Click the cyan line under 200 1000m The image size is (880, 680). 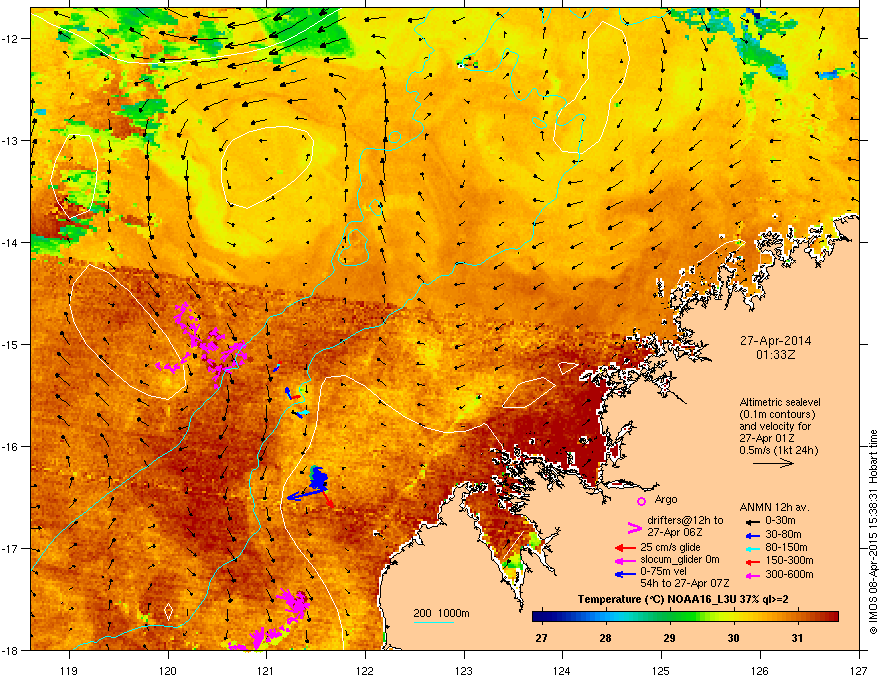tap(434, 622)
